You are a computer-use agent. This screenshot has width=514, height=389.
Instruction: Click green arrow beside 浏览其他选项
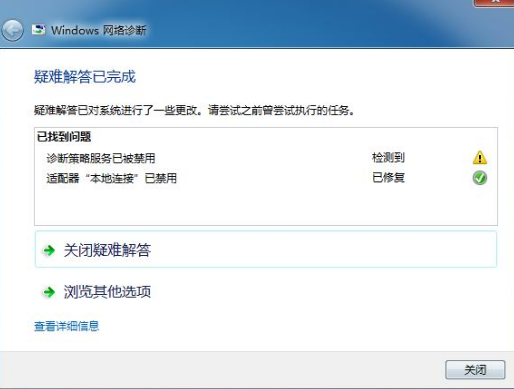point(49,292)
